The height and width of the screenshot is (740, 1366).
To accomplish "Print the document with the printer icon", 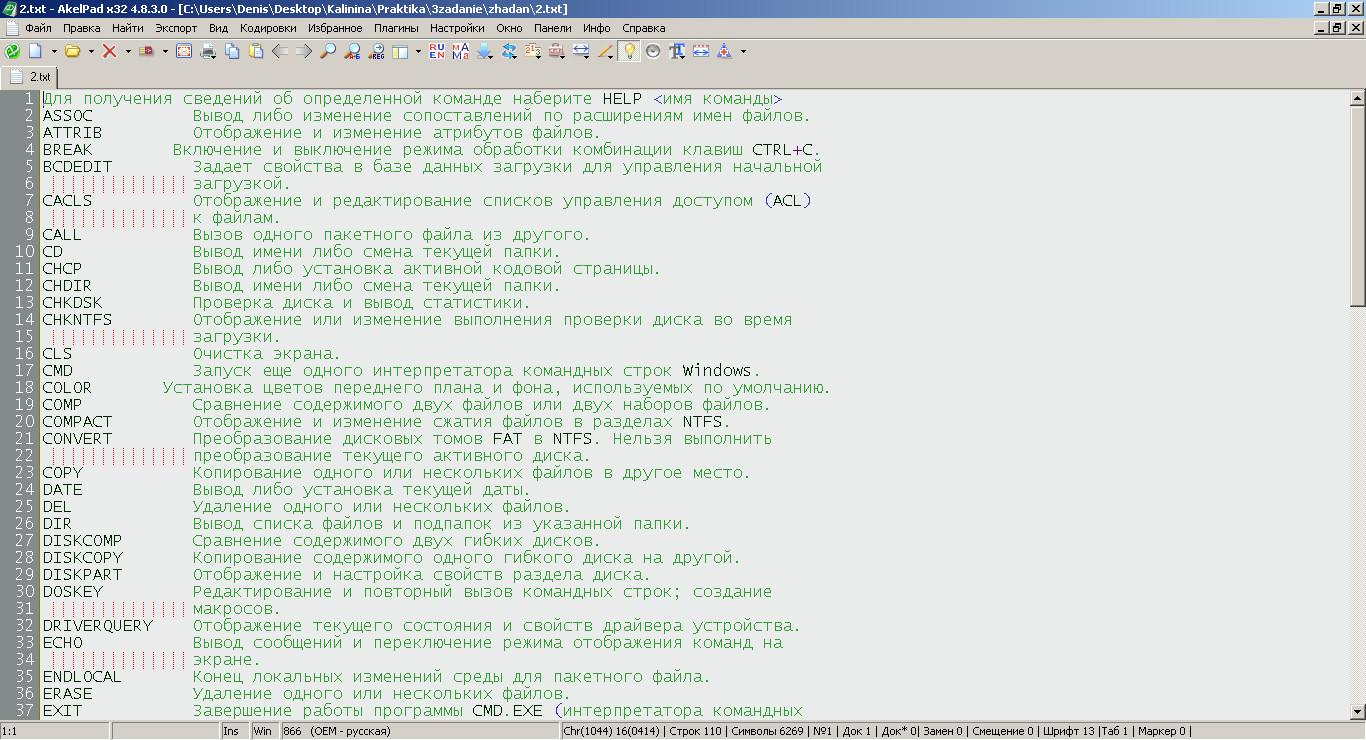I will point(208,51).
